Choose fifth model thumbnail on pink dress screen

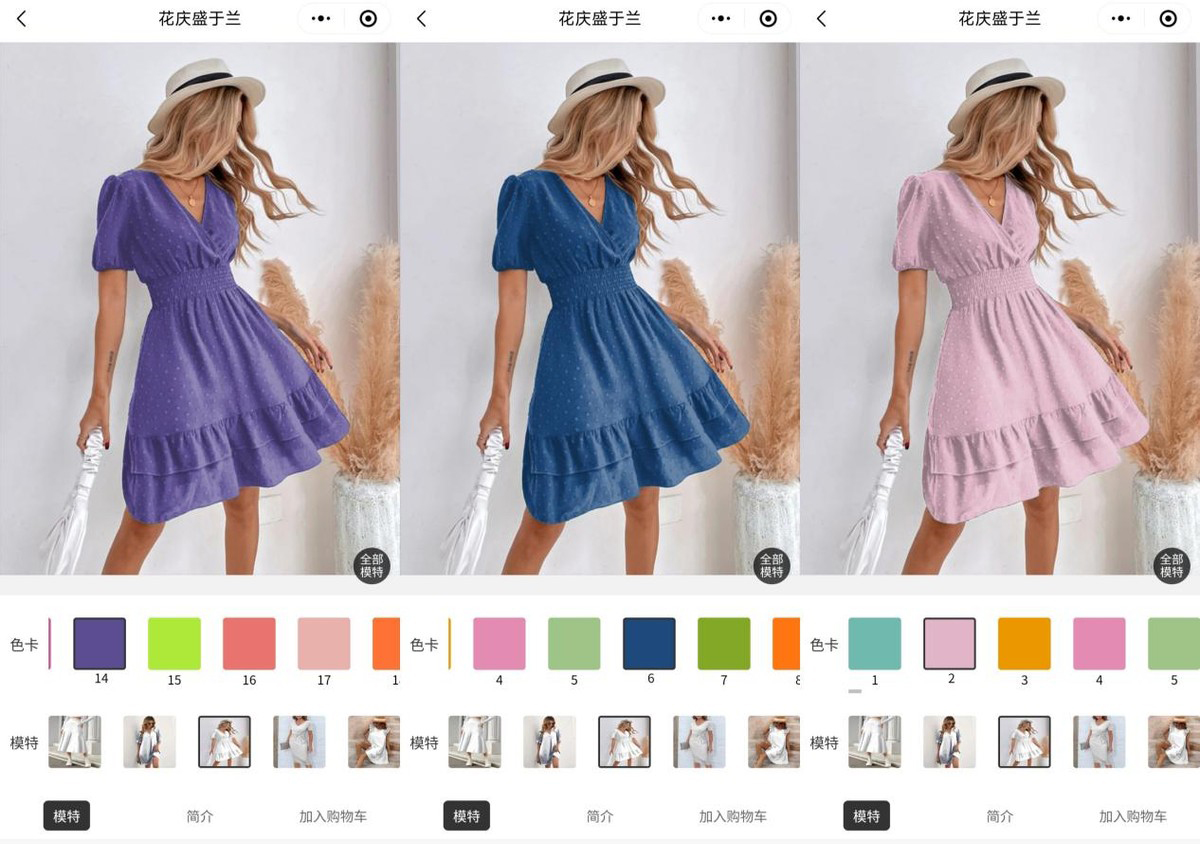click(x=1174, y=742)
